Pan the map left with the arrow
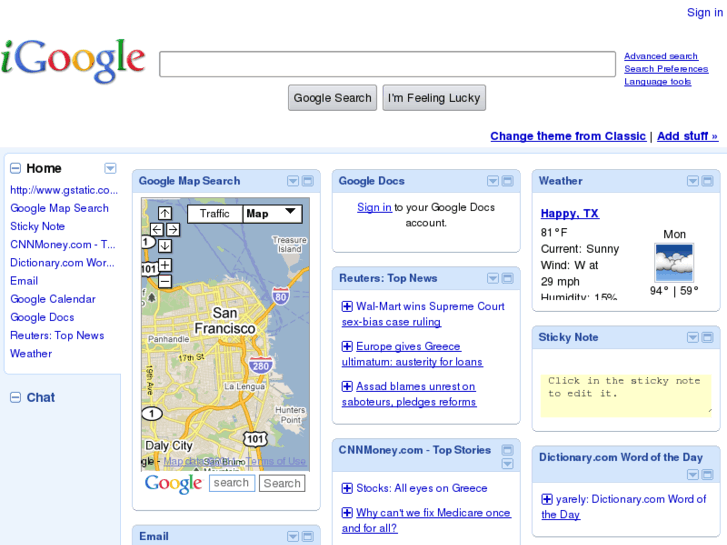This screenshot has height=545, width=727. coord(157,229)
